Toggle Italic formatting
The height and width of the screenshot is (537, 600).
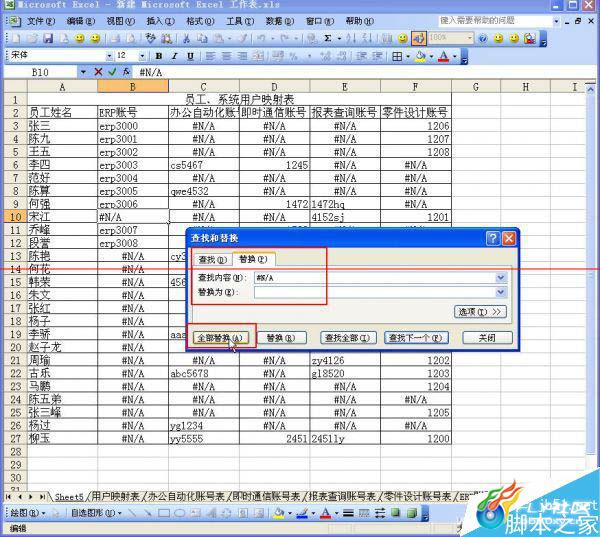click(x=174, y=57)
